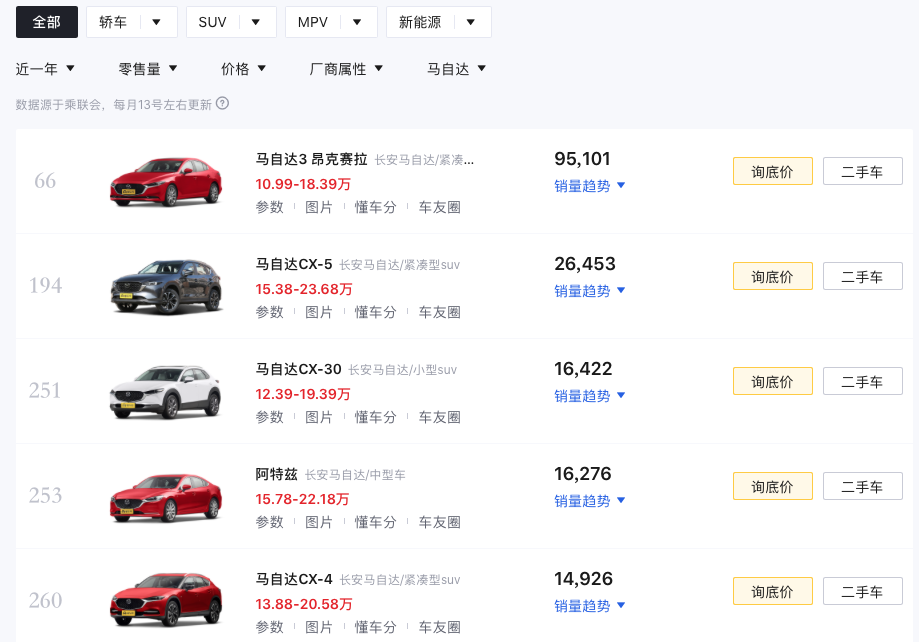Open 车友圈 for 马自达3 昂克赛拉
Image resolution: width=919 pixels, height=642 pixels.
click(x=440, y=207)
